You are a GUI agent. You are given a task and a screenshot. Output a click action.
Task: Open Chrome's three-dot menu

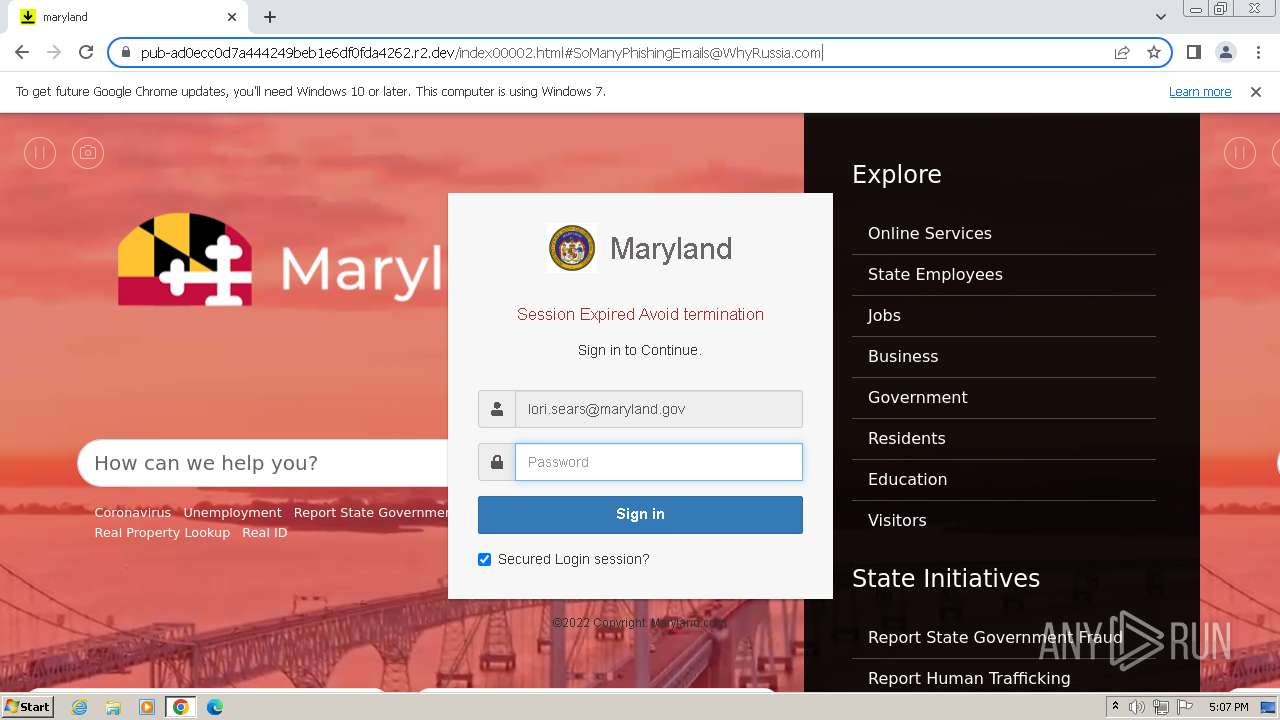[1258, 53]
